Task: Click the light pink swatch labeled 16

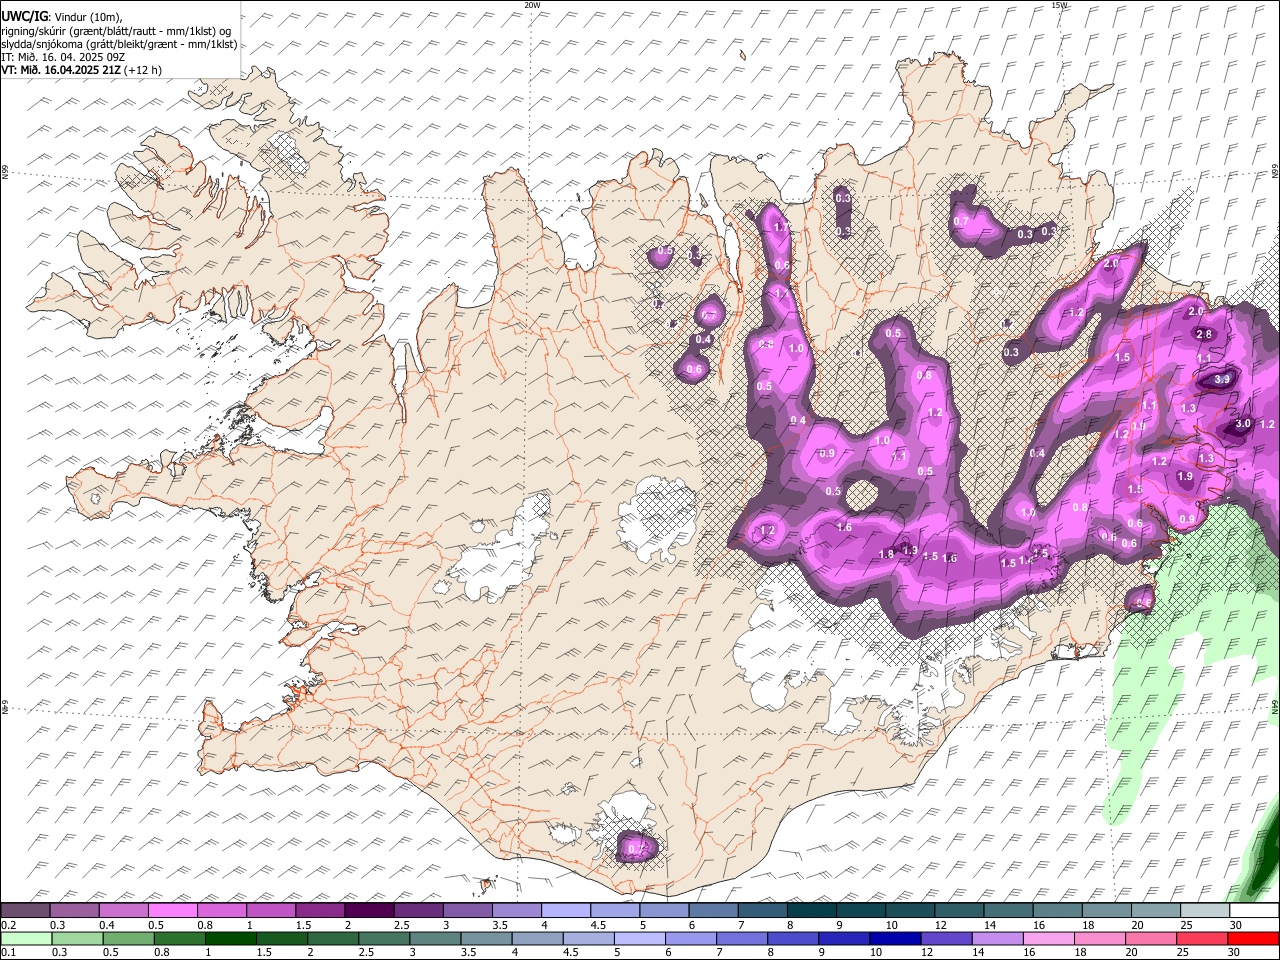Action: click(1050, 939)
